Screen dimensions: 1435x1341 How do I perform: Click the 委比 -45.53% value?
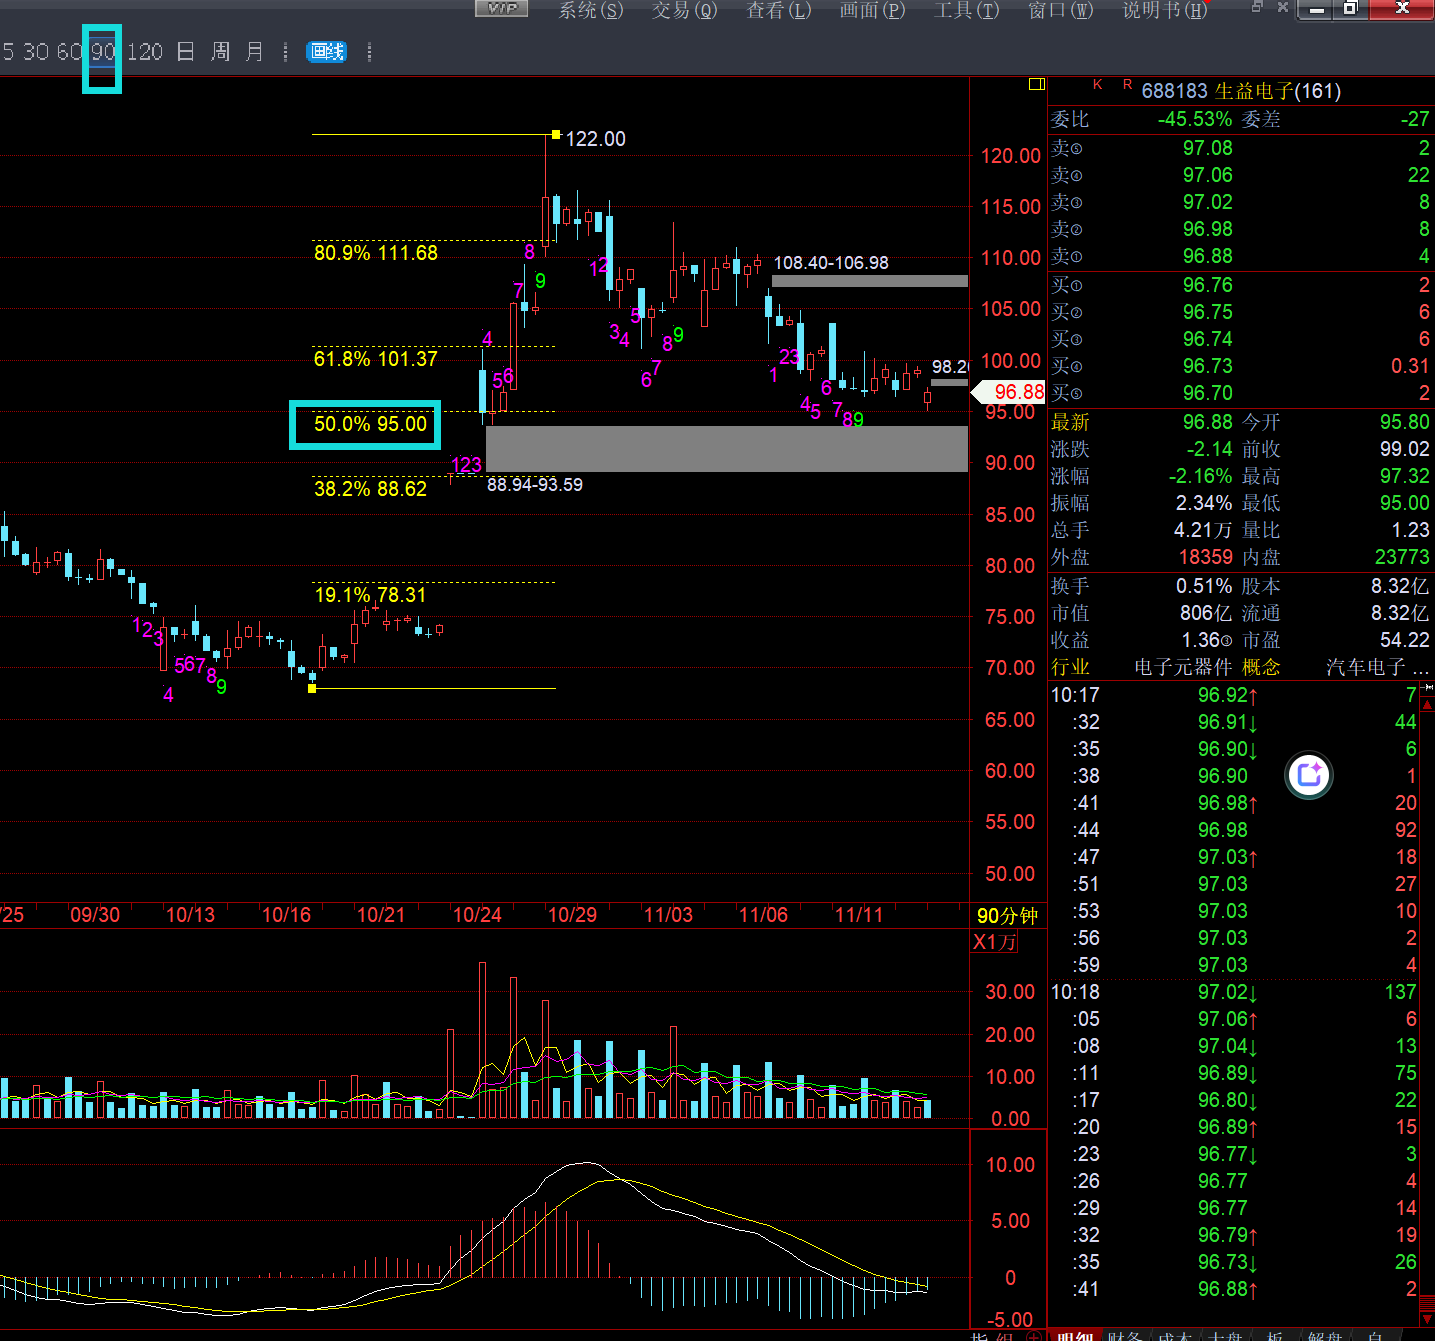(1195, 119)
